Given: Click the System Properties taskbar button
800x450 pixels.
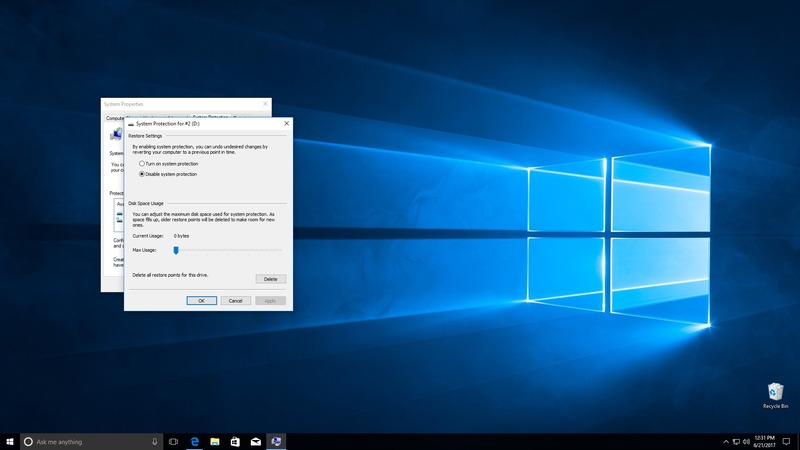Looking at the screenshot, I should (x=277, y=441).
